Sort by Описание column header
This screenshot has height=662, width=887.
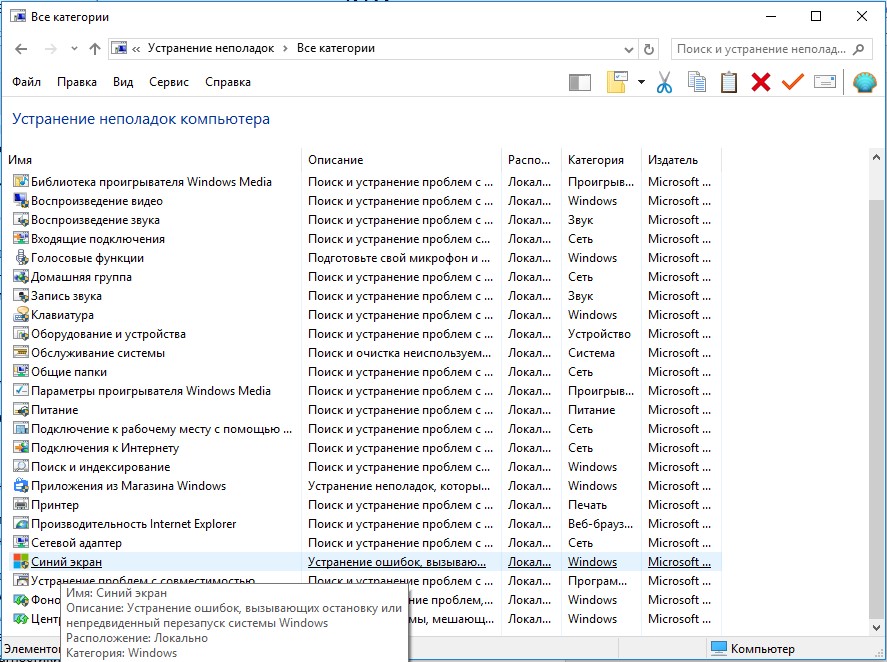pos(335,160)
